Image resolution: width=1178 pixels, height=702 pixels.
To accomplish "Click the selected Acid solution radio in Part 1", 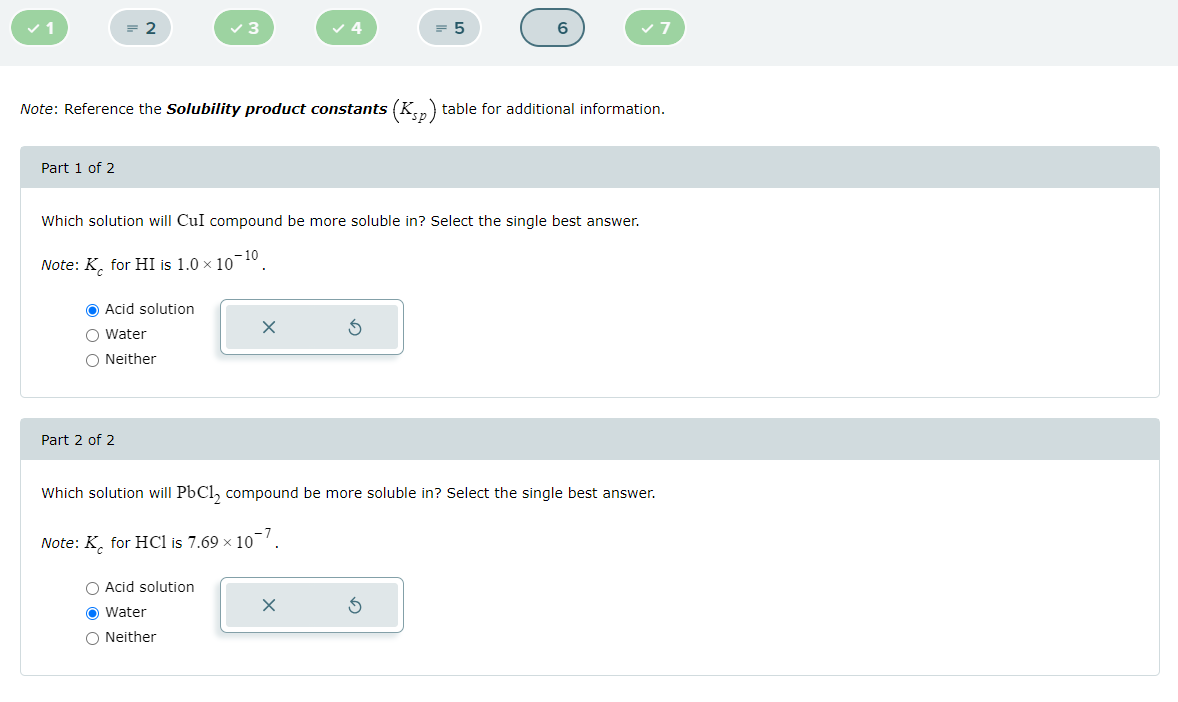I will pyautogui.click(x=91, y=309).
